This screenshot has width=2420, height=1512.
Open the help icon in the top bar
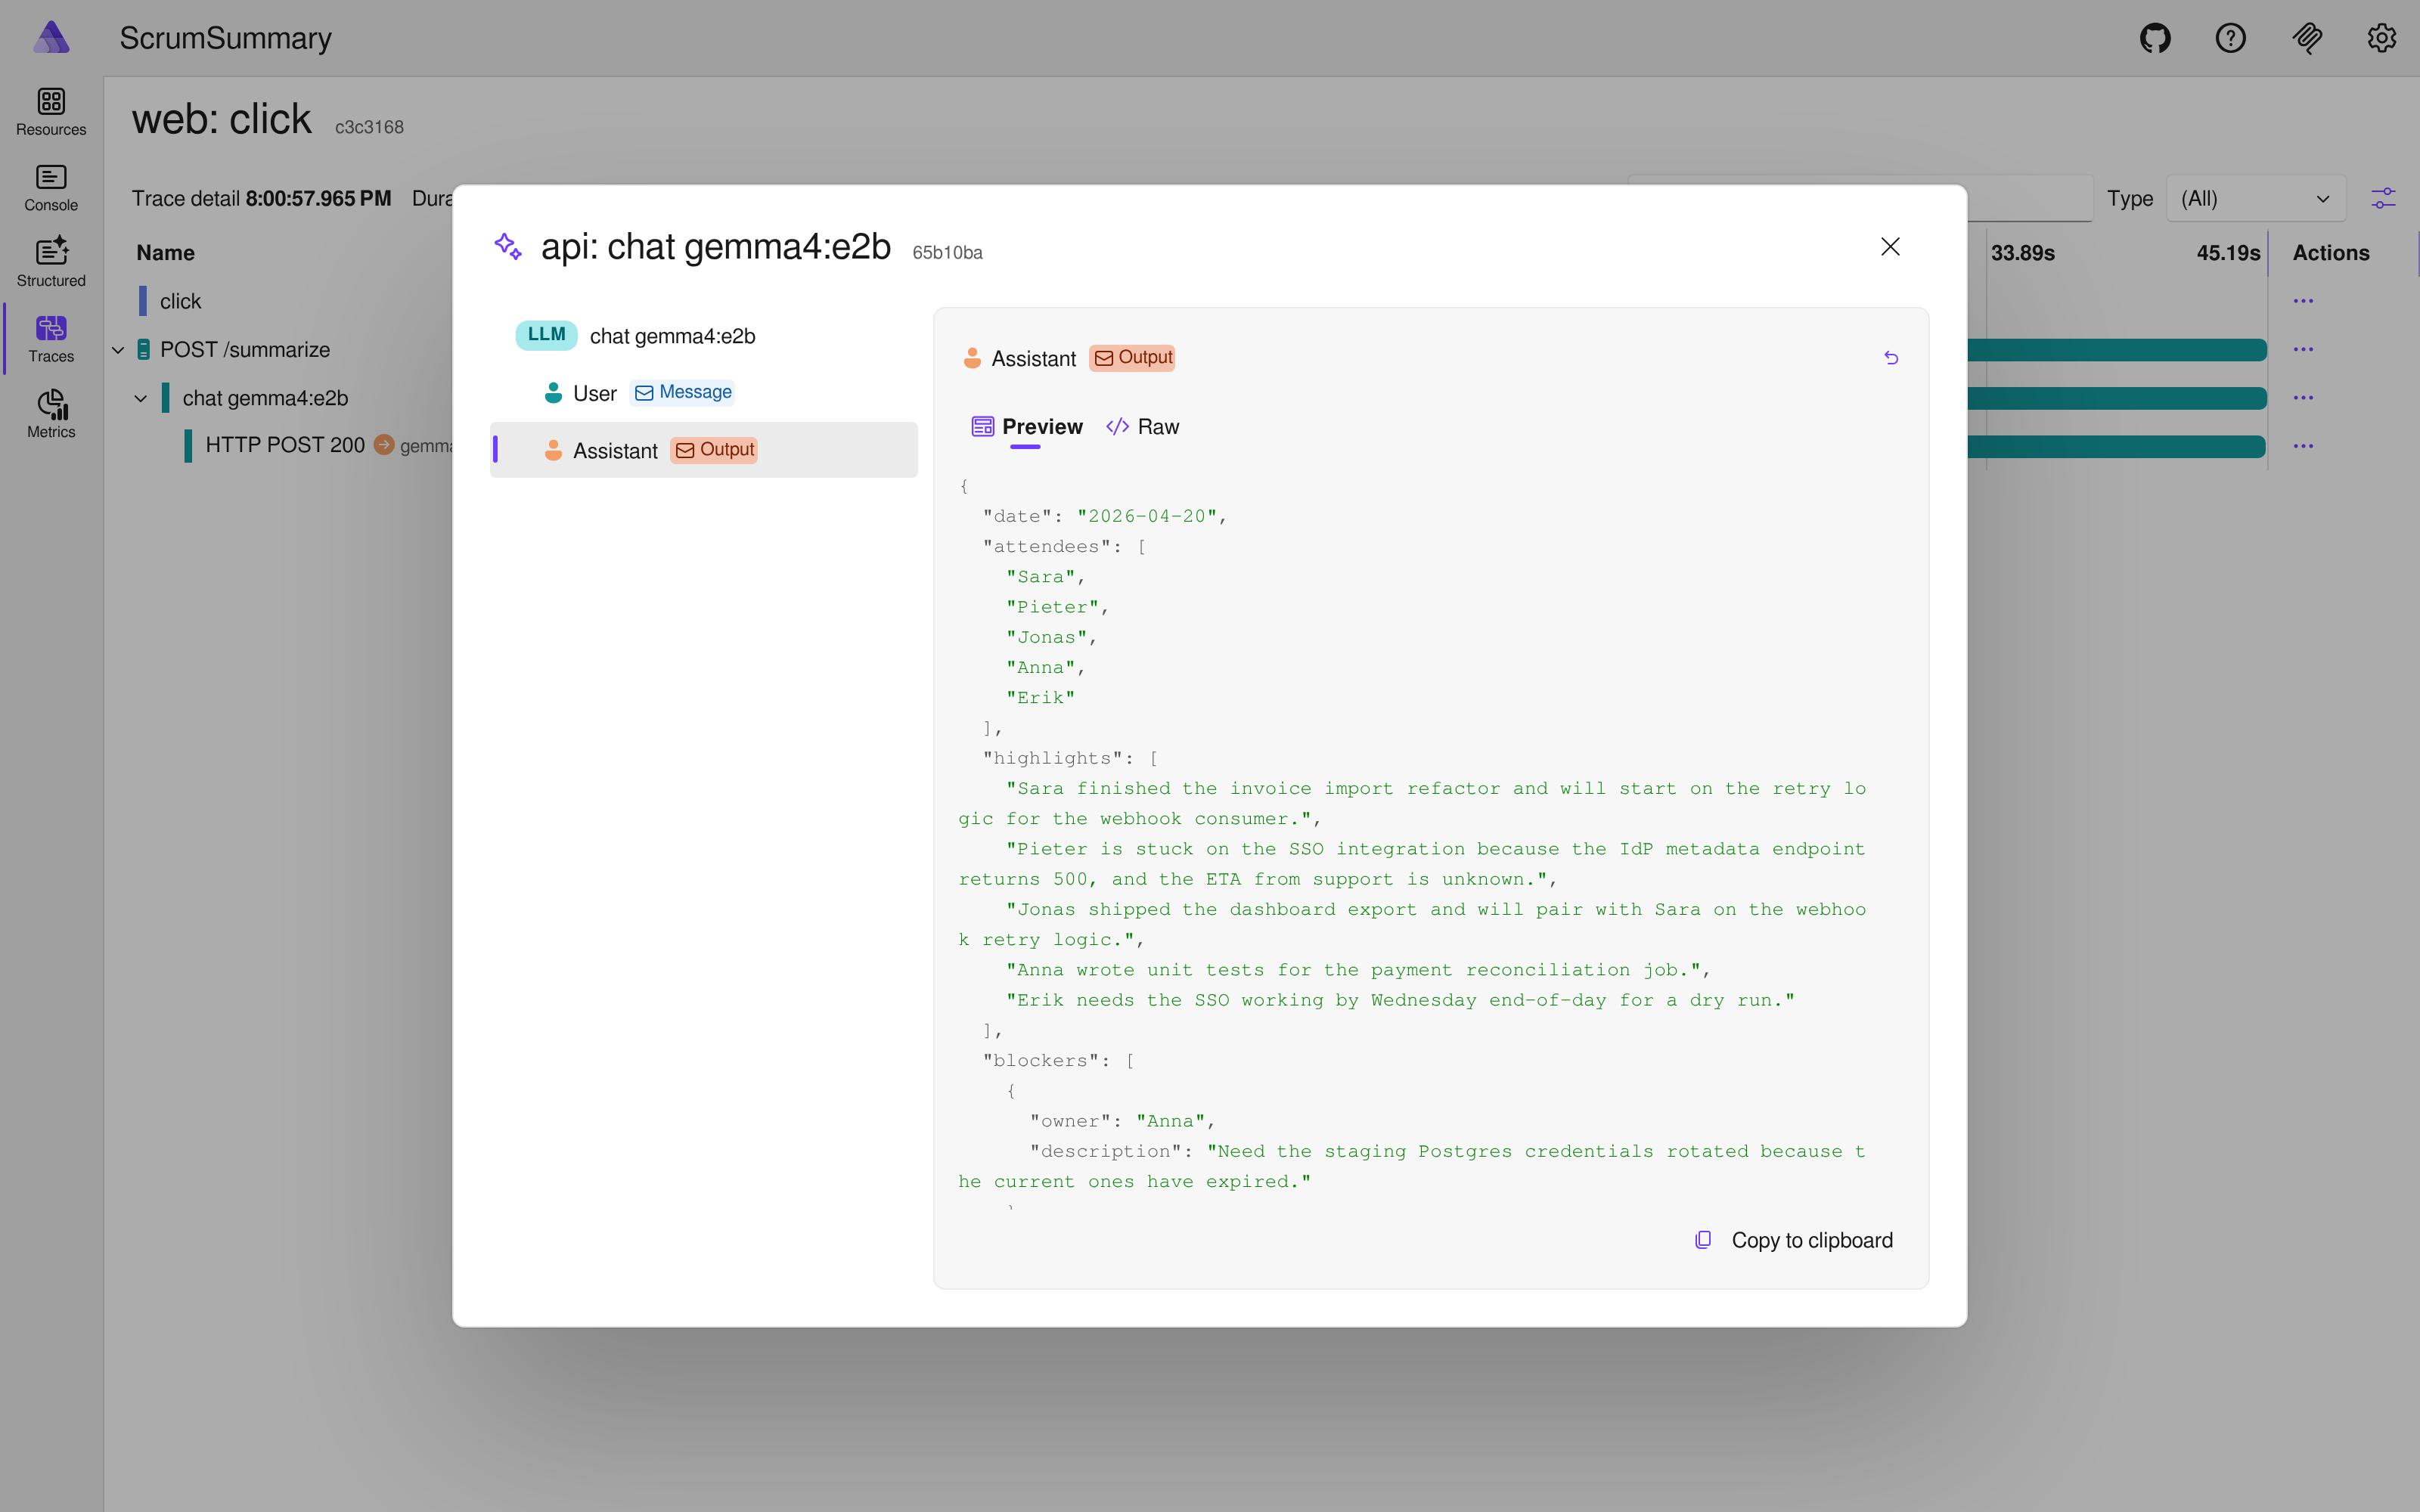[2230, 38]
